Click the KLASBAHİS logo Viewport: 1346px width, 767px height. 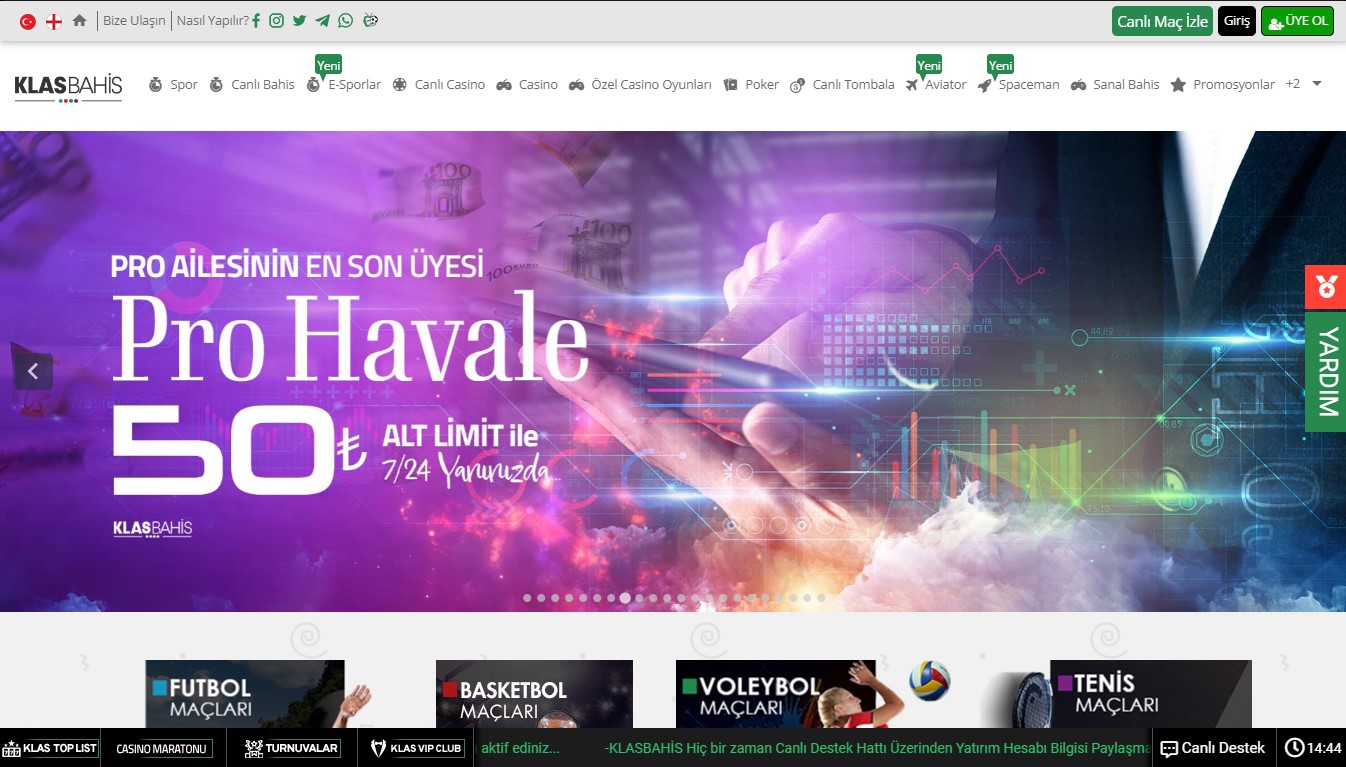68,88
